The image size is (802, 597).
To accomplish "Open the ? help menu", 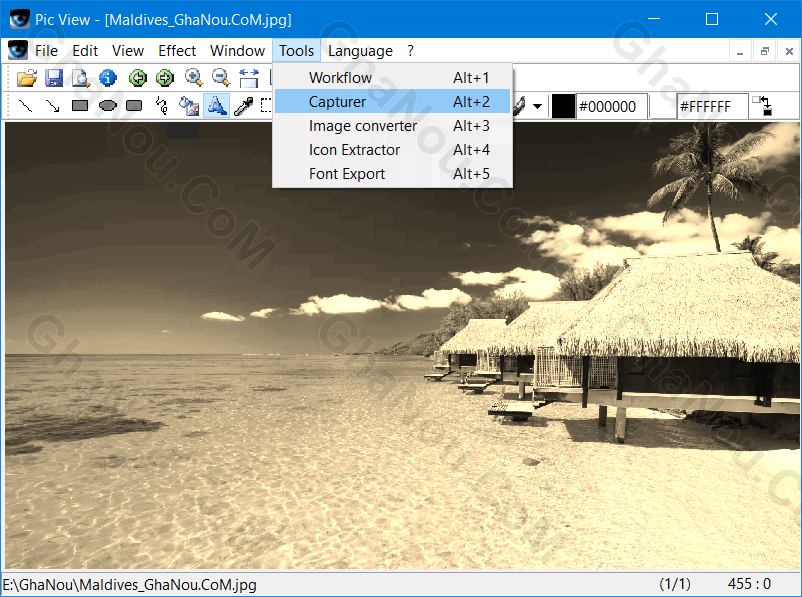I will pos(410,51).
